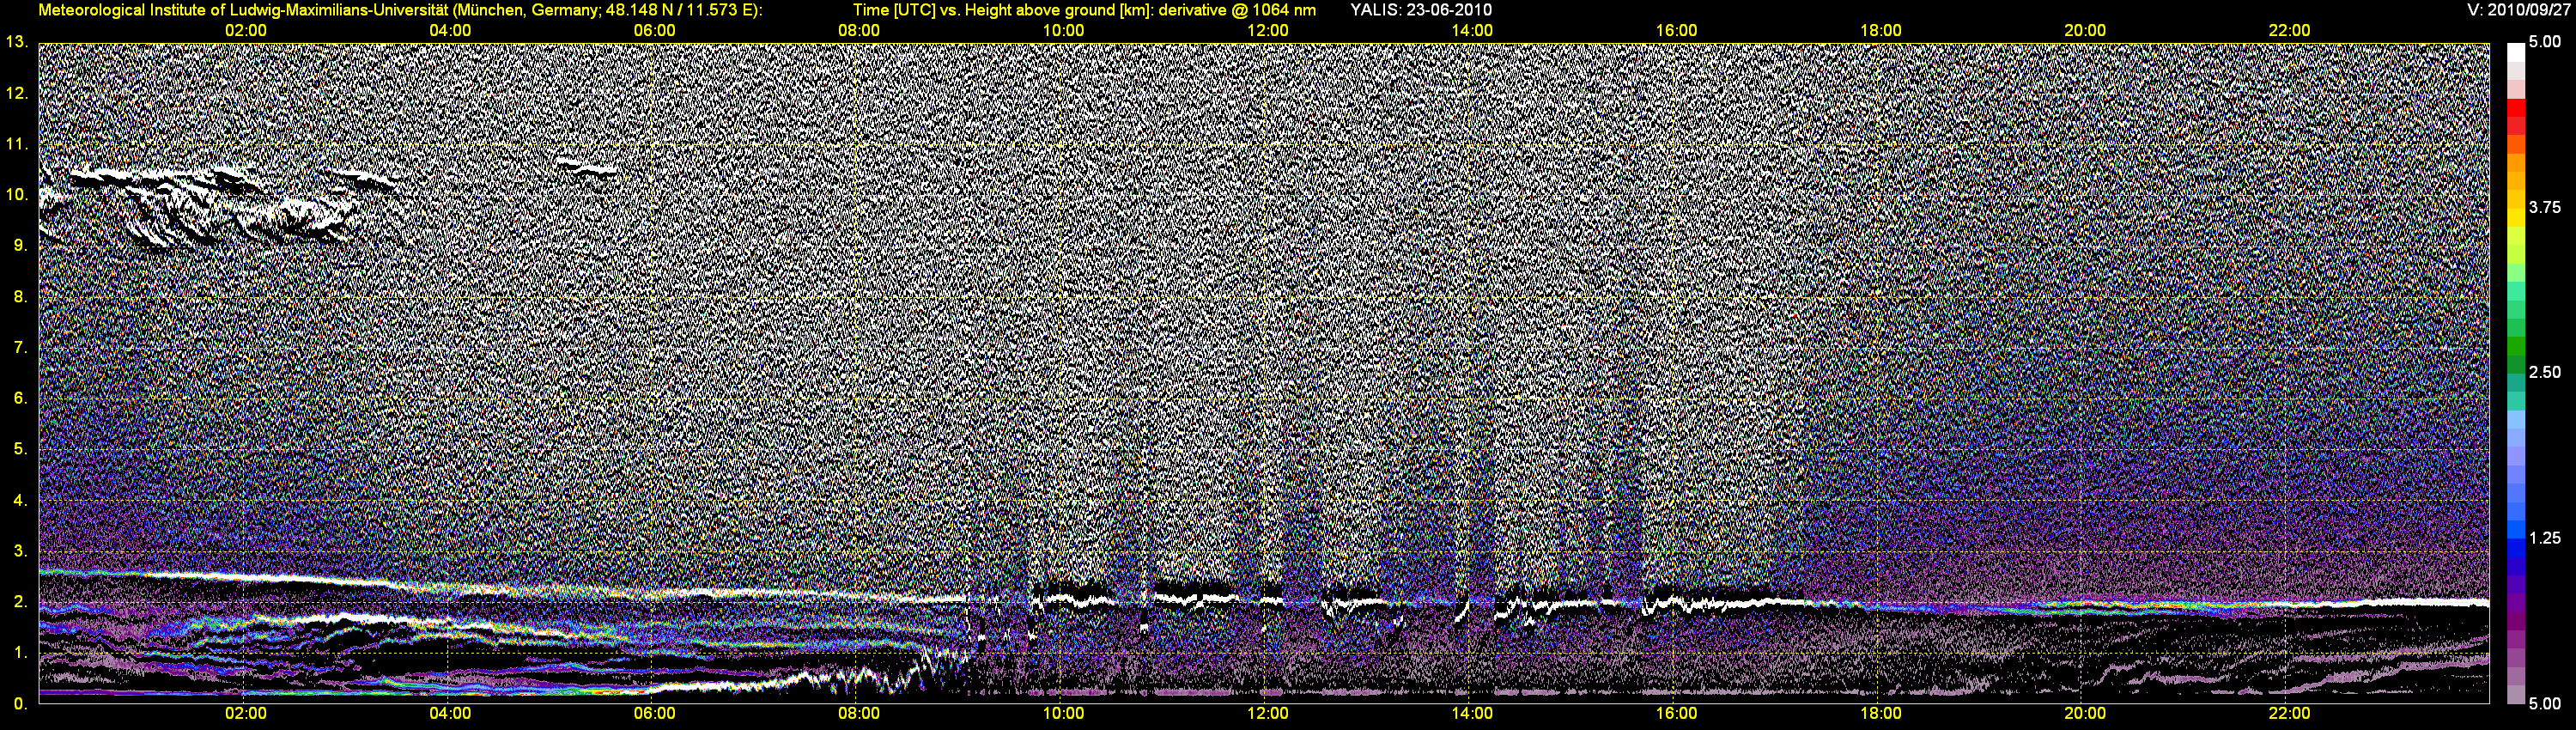Viewport: 2576px width, 730px height.
Task: Click the height axis label '5.'
Action: [x=20, y=449]
